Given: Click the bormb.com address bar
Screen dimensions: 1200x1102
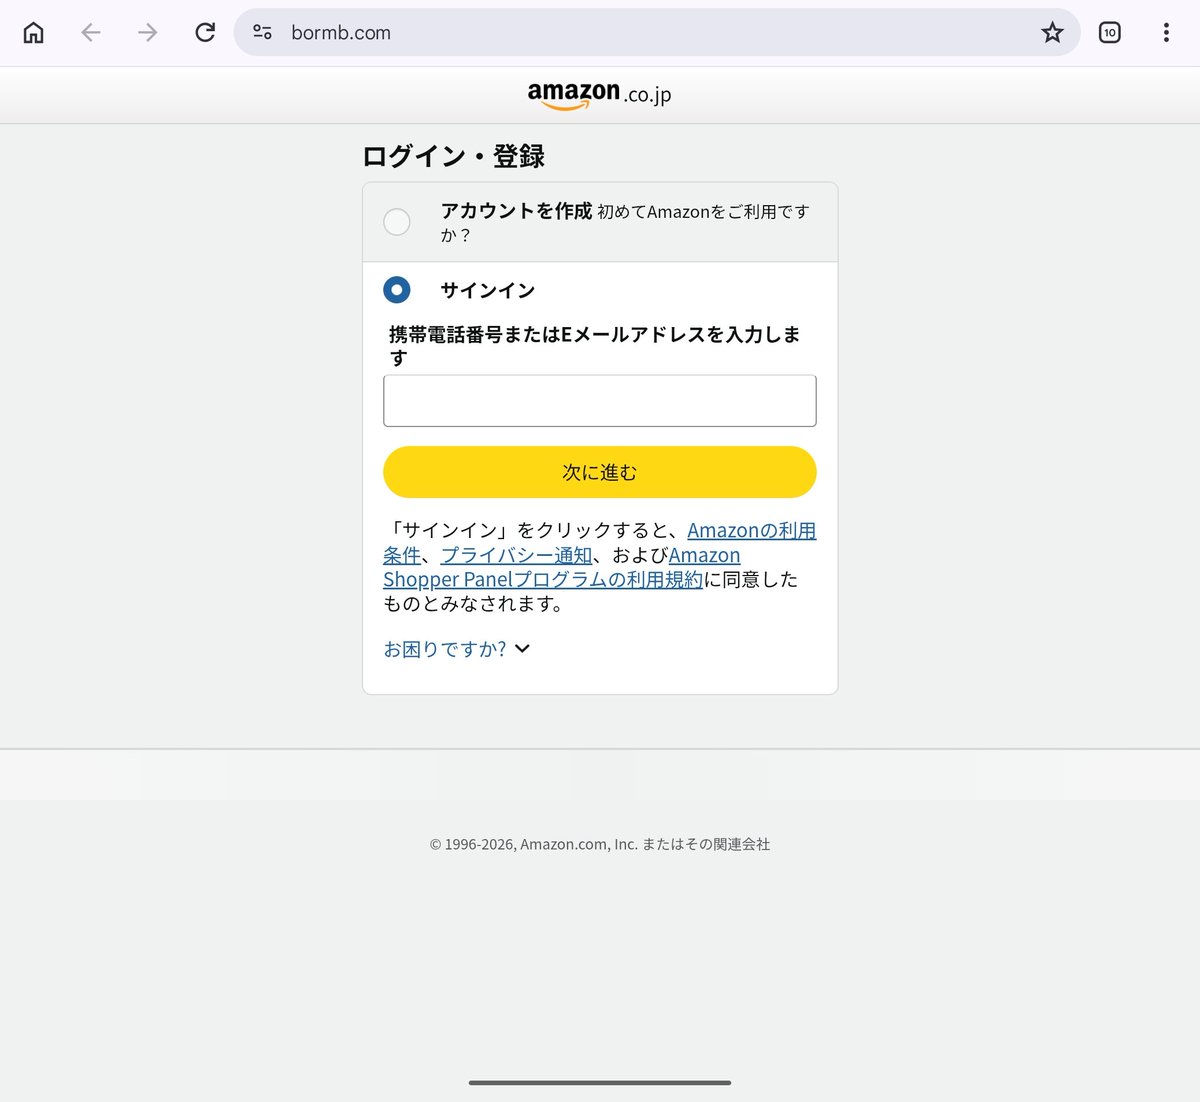Looking at the screenshot, I should coord(657,32).
